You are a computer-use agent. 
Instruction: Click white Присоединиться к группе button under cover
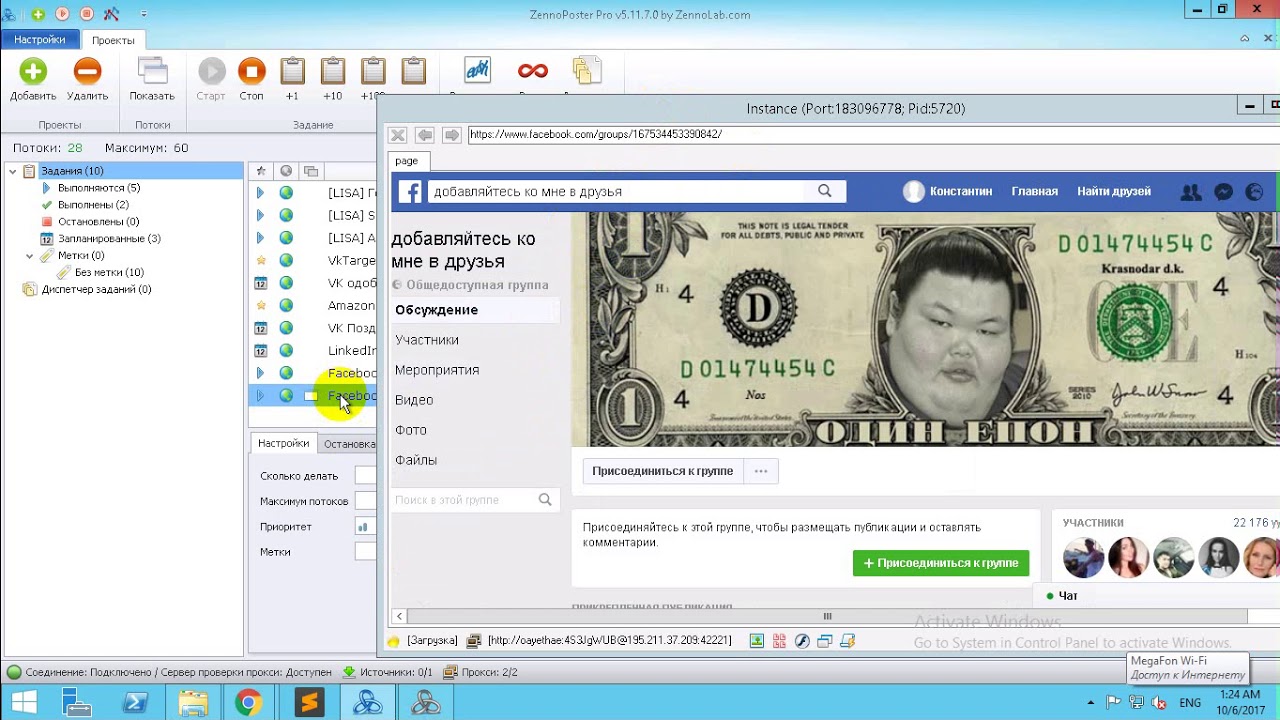point(662,471)
